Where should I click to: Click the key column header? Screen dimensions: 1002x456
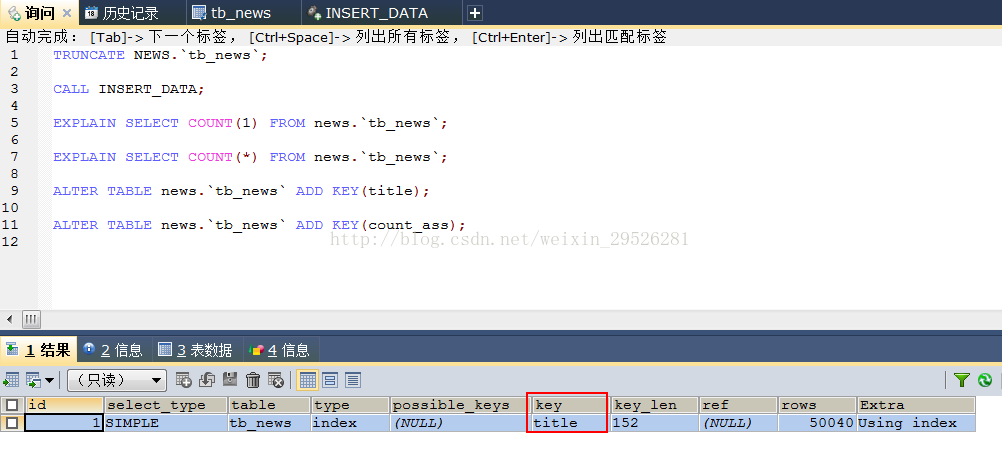[x=570, y=405]
